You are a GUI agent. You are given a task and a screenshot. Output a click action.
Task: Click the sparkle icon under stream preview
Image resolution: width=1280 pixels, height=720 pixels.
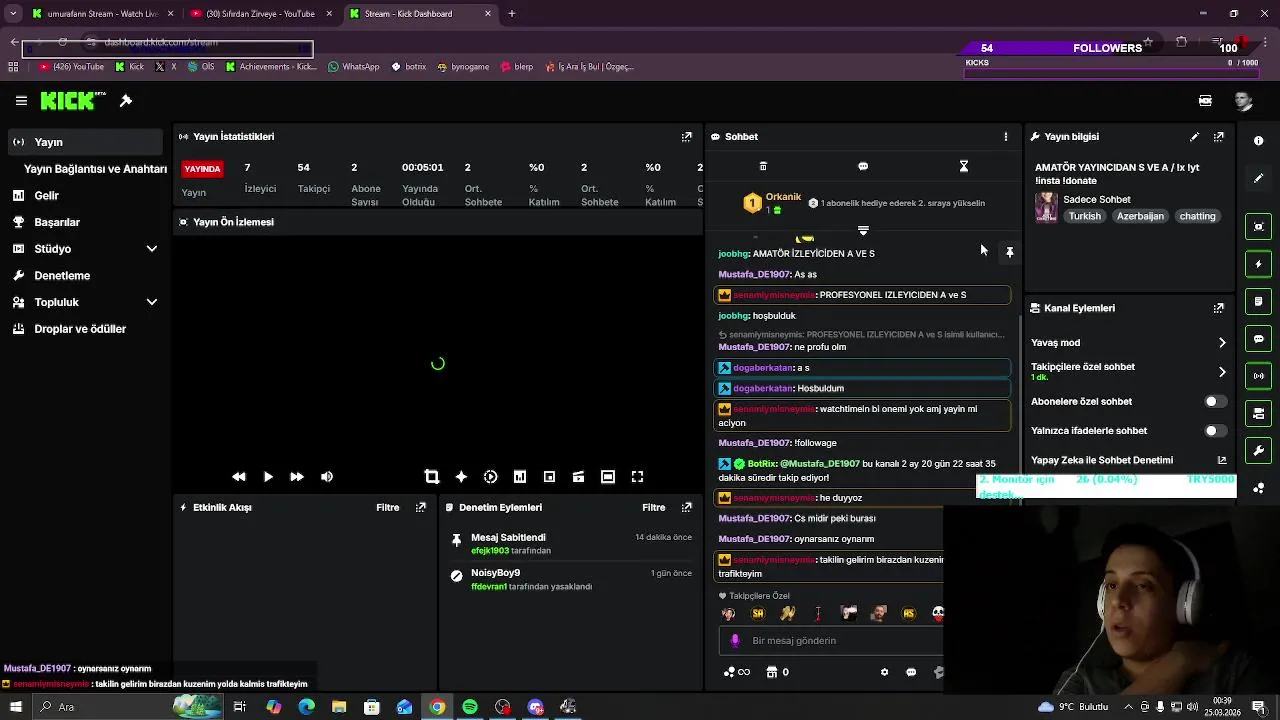(461, 477)
